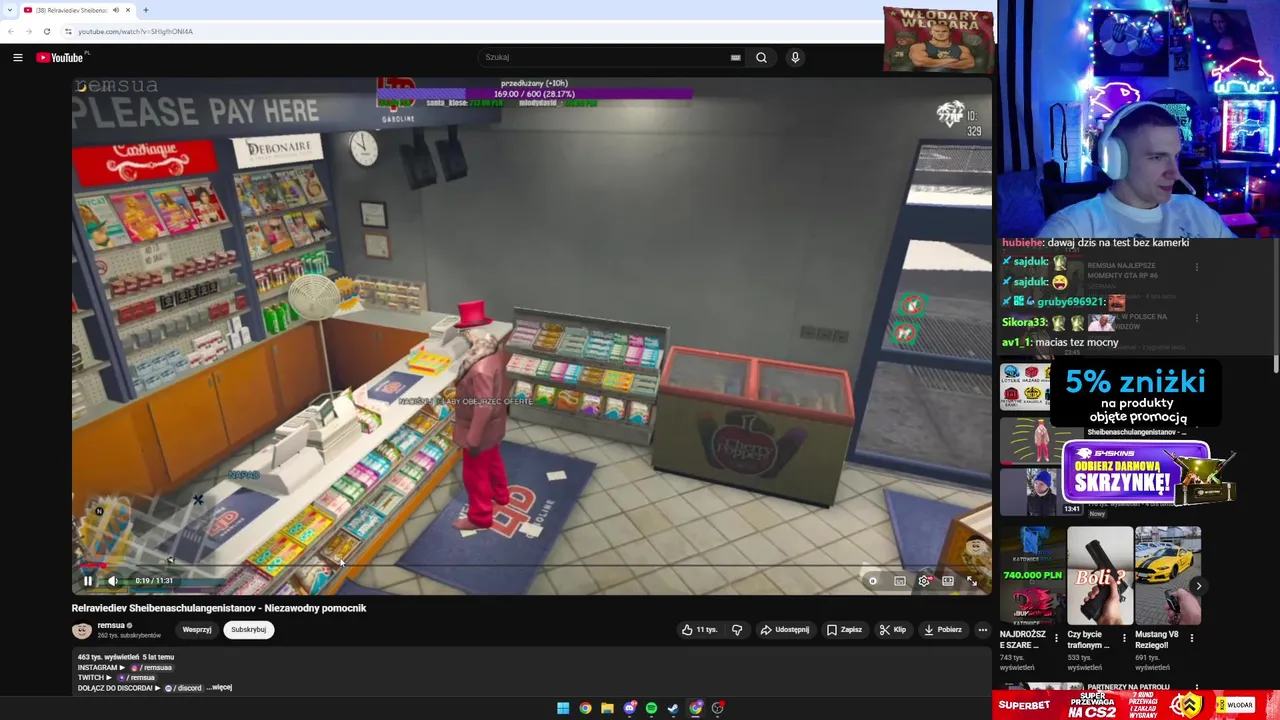Go back with the browser back arrow
1280x720 pixels.
click(11, 31)
